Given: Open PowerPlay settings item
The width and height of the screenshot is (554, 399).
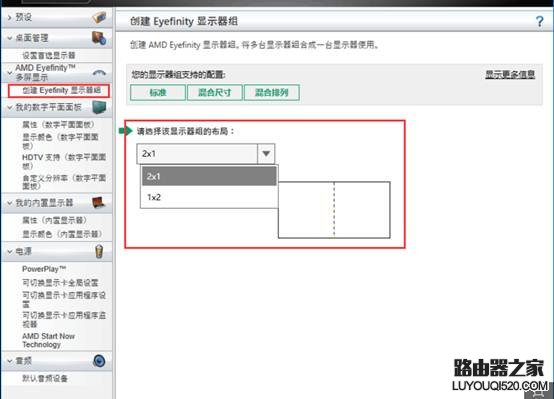Looking at the screenshot, I should (x=44, y=269).
